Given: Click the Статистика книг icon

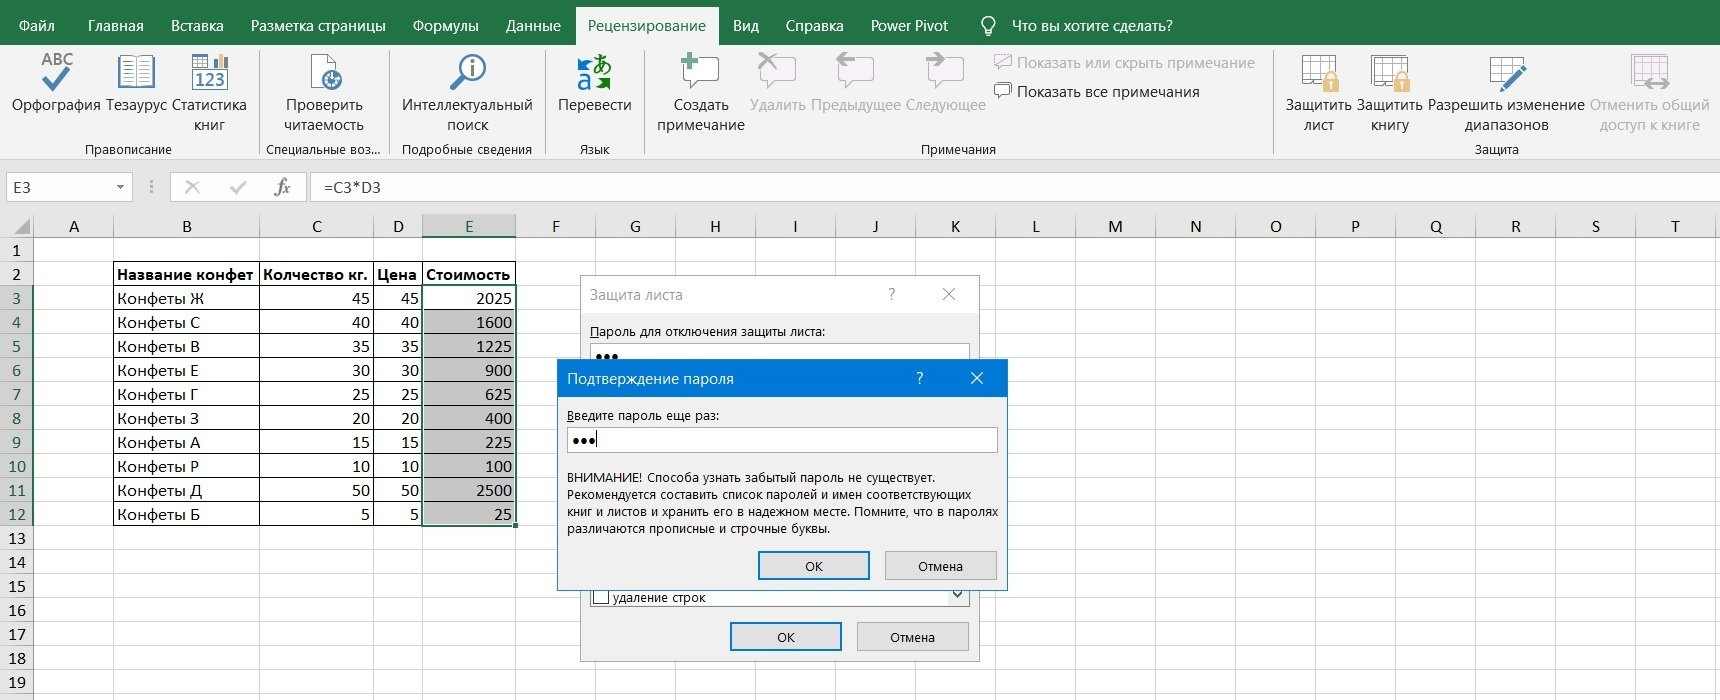Looking at the screenshot, I should [209, 75].
